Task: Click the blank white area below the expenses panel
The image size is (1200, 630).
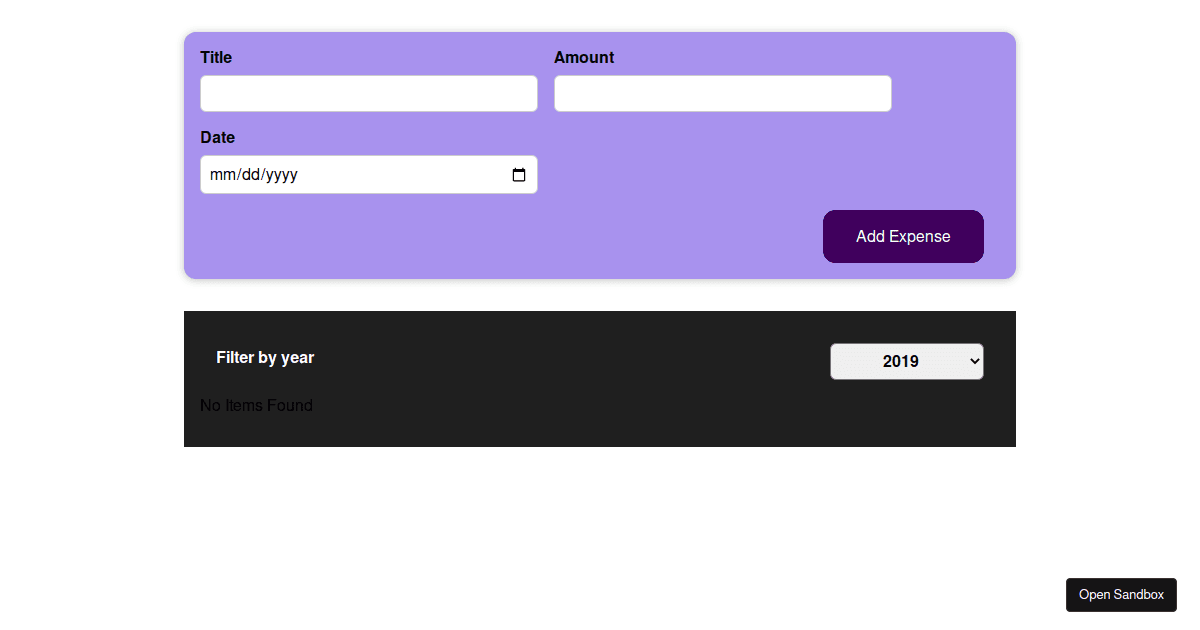Action: [x=600, y=530]
